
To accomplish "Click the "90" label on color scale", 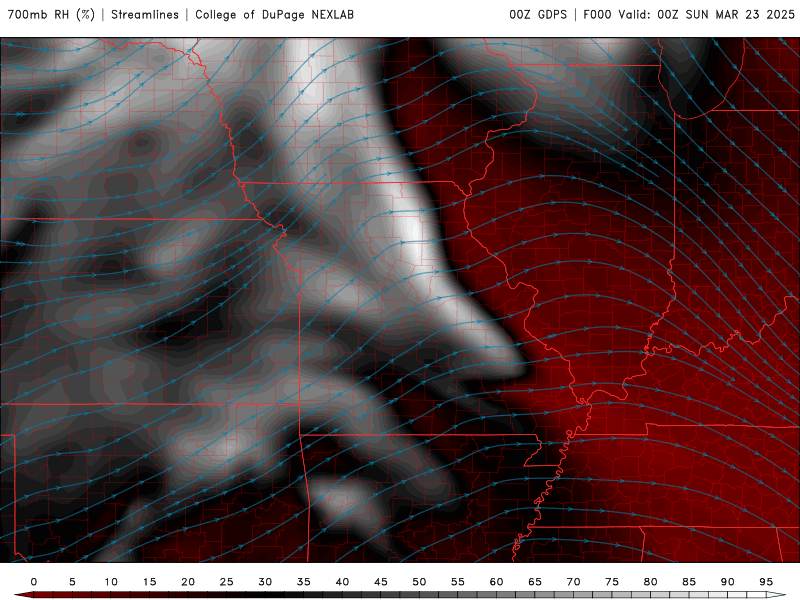I will pos(727,582).
